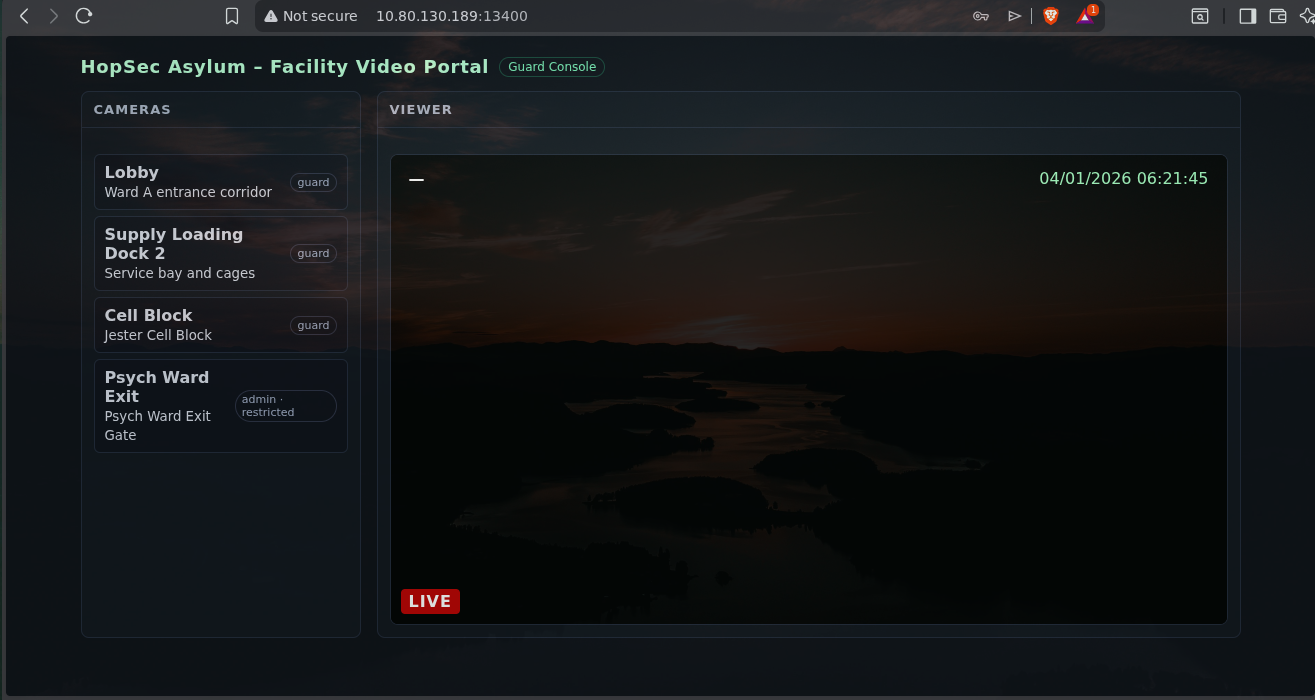Bookmark this page

[232, 16]
